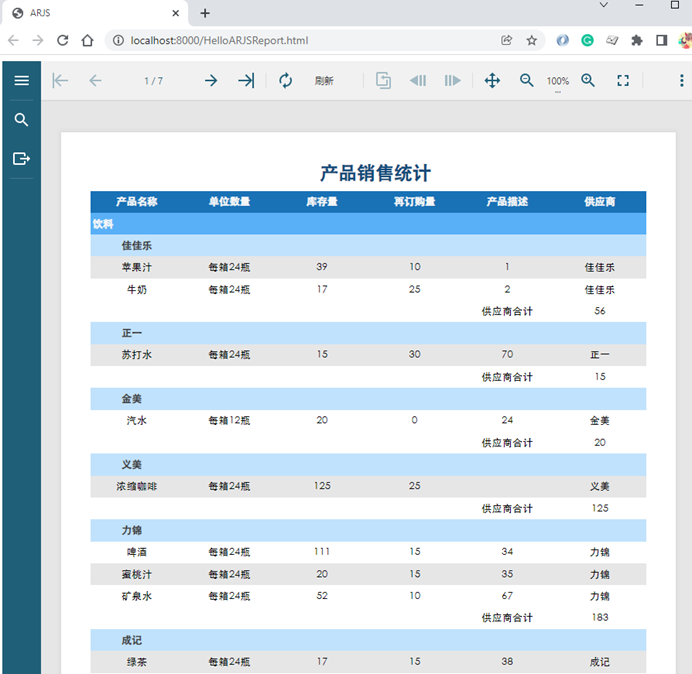Screen dimensions: 692x674
Task: Click the green Grammarly extension icon
Action: tap(587, 41)
